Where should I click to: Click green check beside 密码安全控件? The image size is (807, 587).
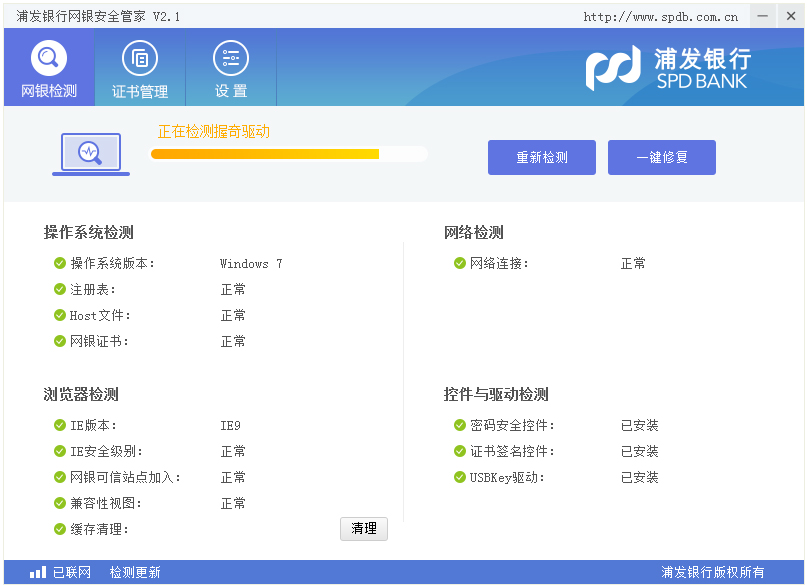[x=460, y=426]
